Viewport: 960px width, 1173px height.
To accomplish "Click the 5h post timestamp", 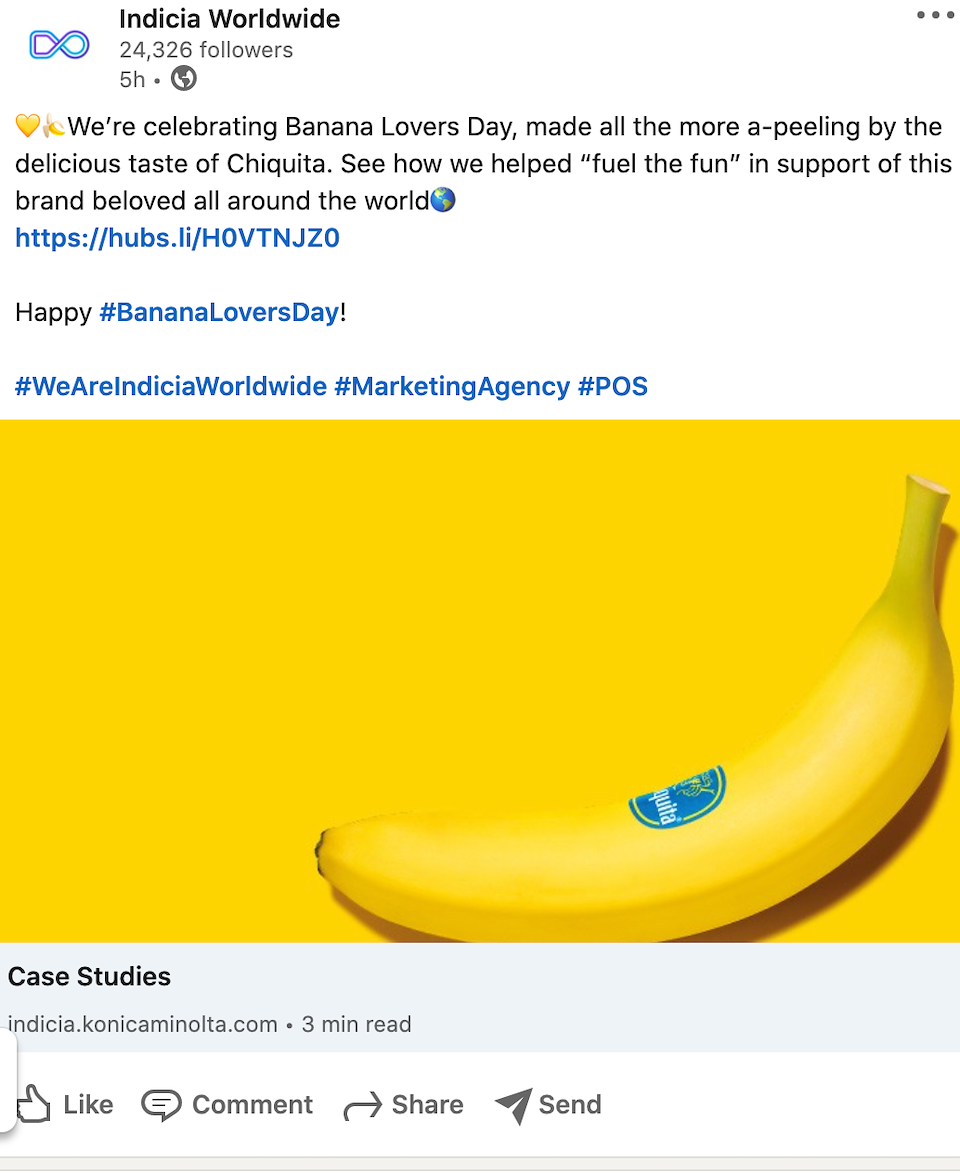I will [132, 79].
